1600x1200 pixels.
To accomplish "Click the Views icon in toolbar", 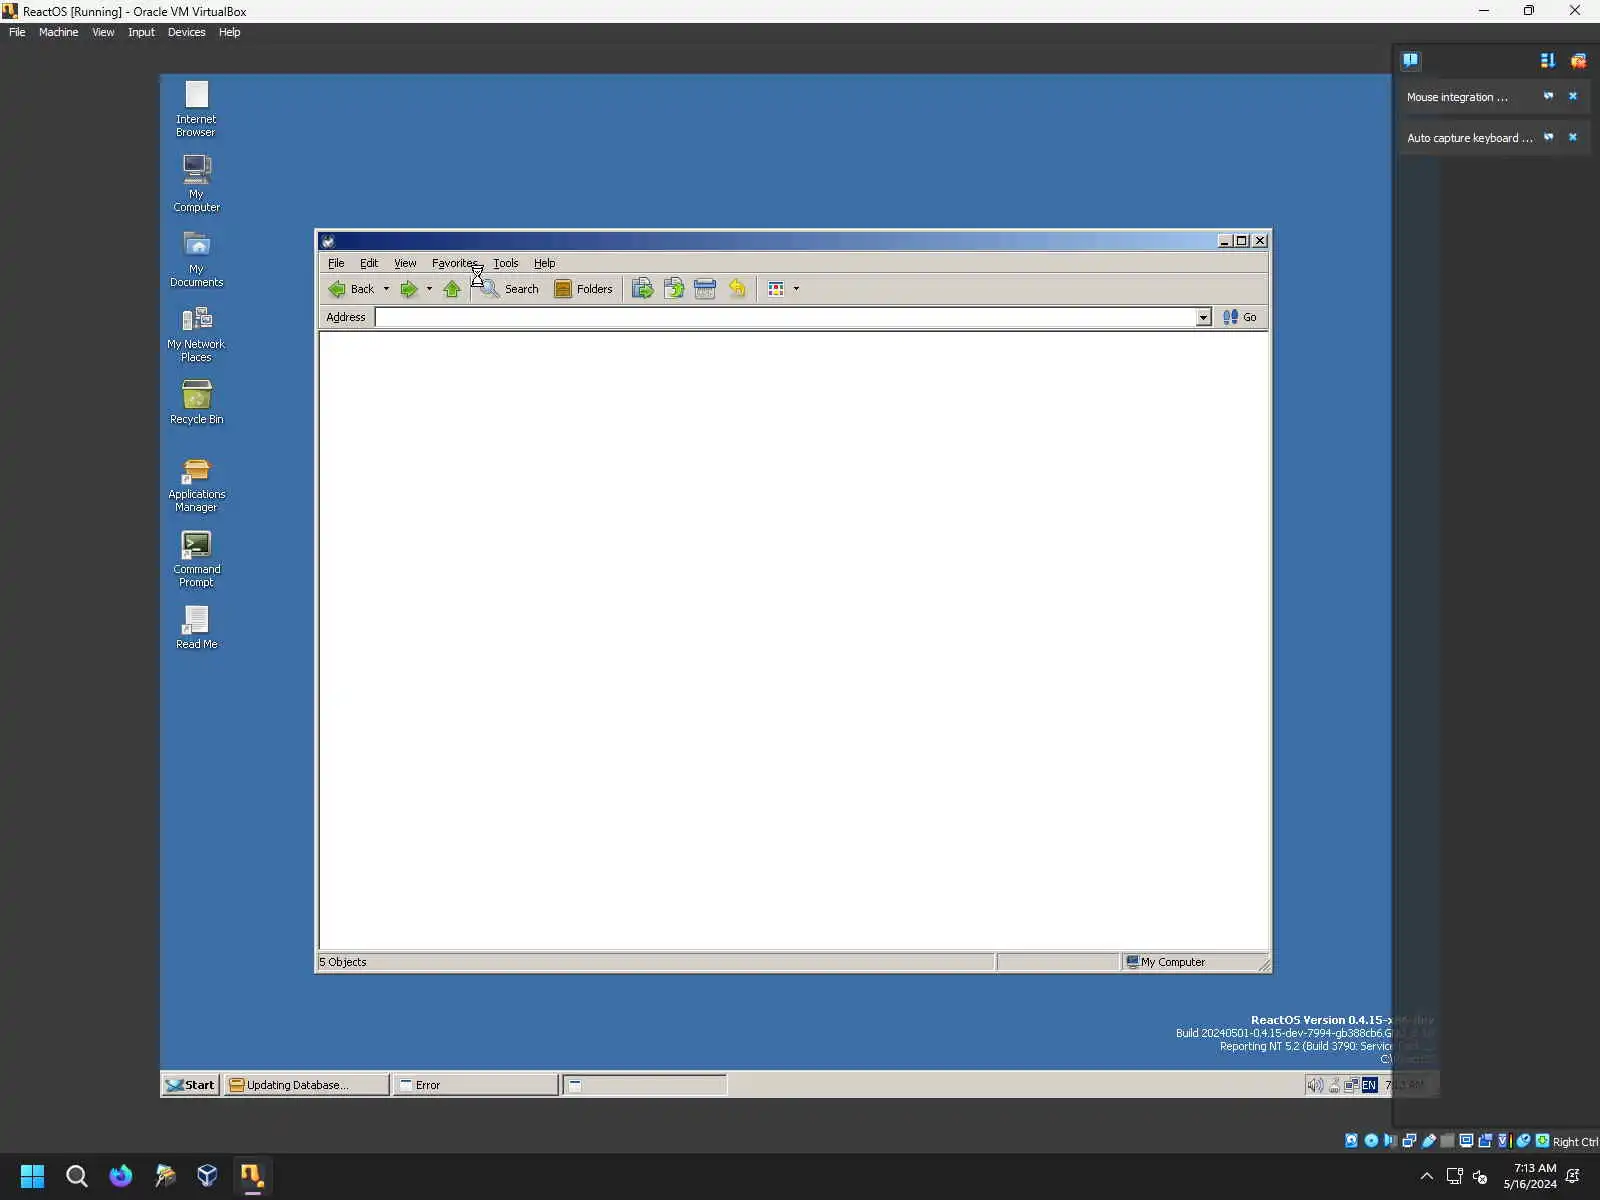I will point(776,289).
